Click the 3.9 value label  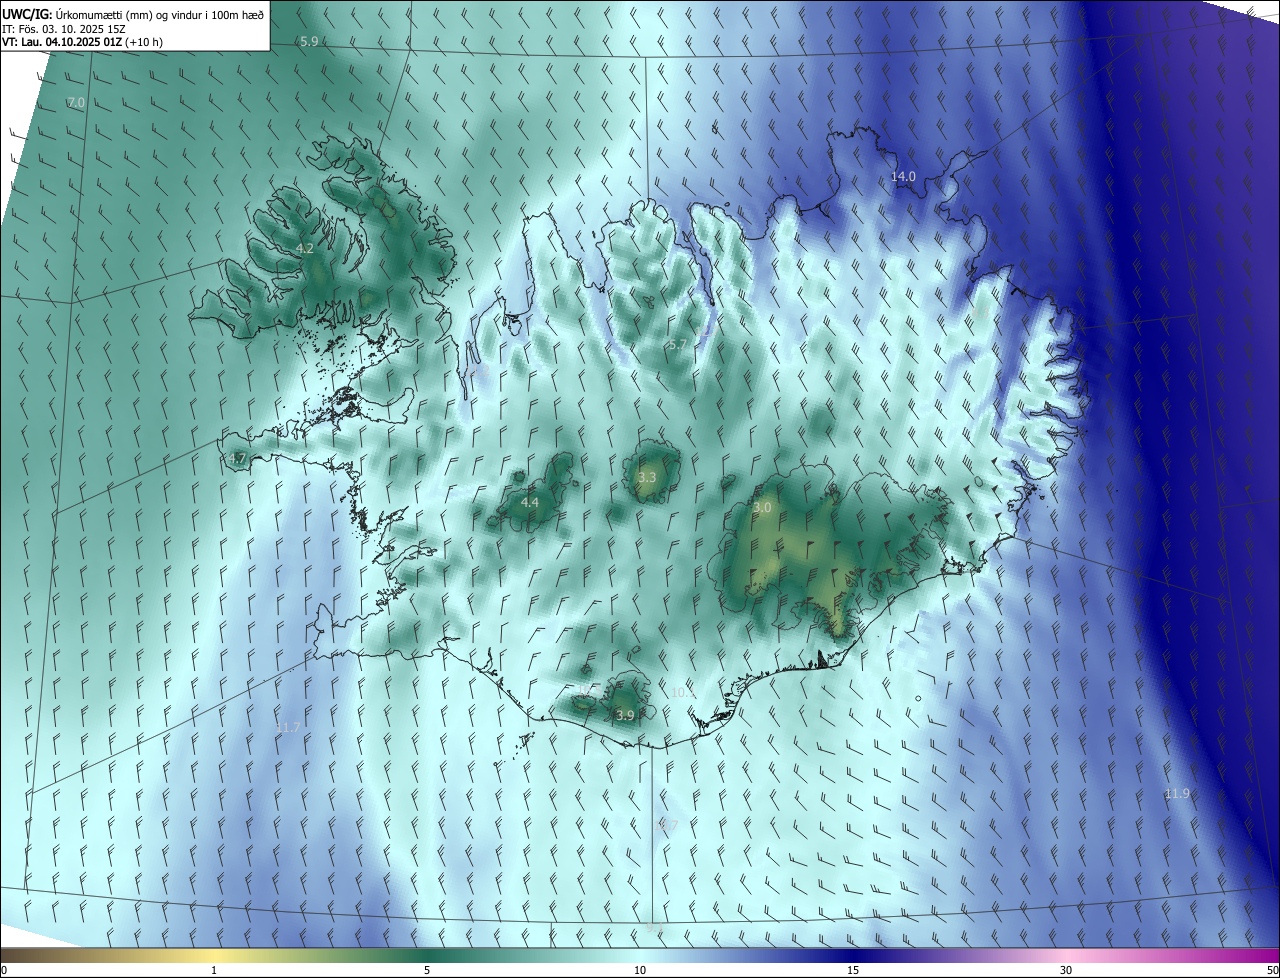(x=625, y=715)
